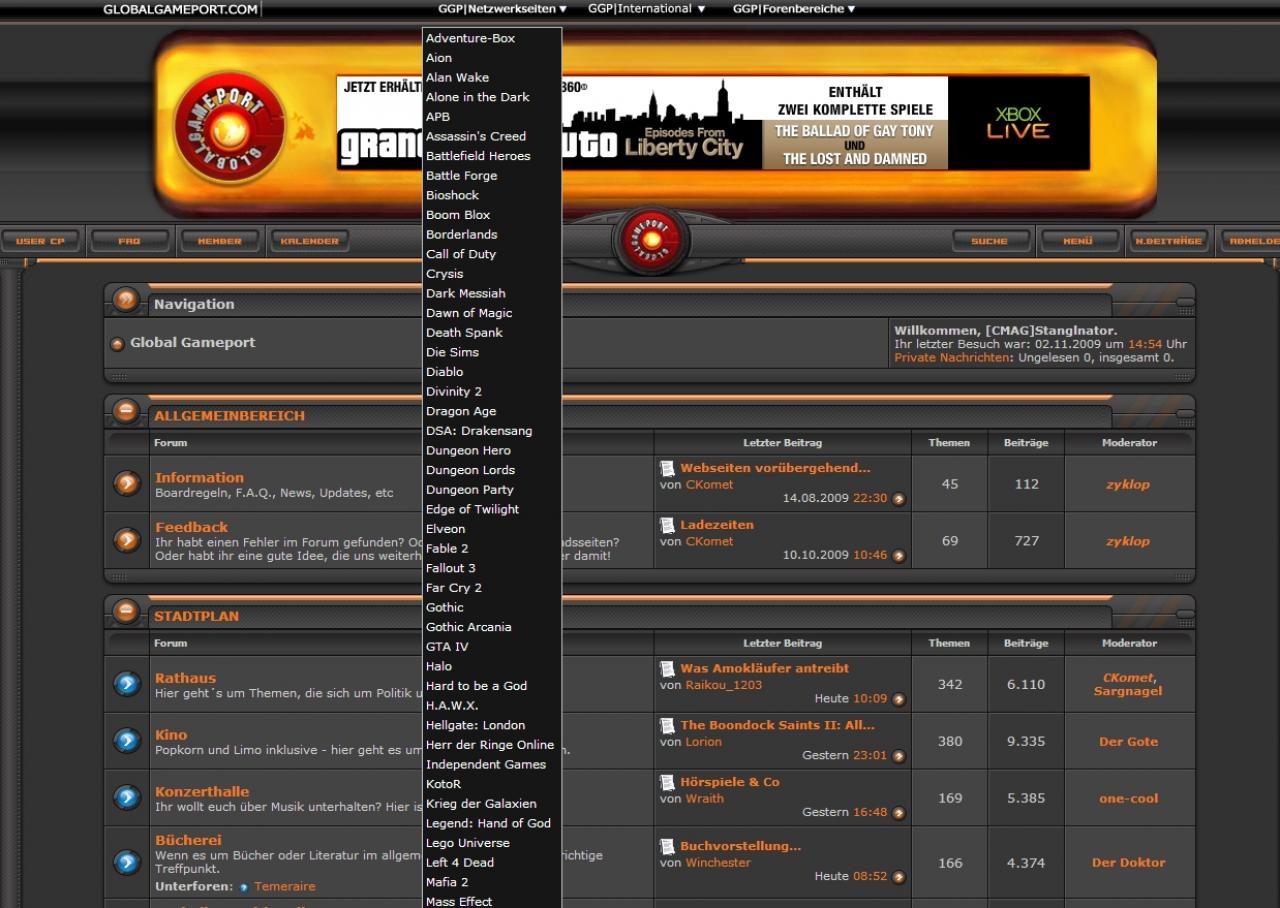Click the post icon beside 'Webseiten vorübergehend...'
The height and width of the screenshot is (908, 1280).
[x=667, y=468]
